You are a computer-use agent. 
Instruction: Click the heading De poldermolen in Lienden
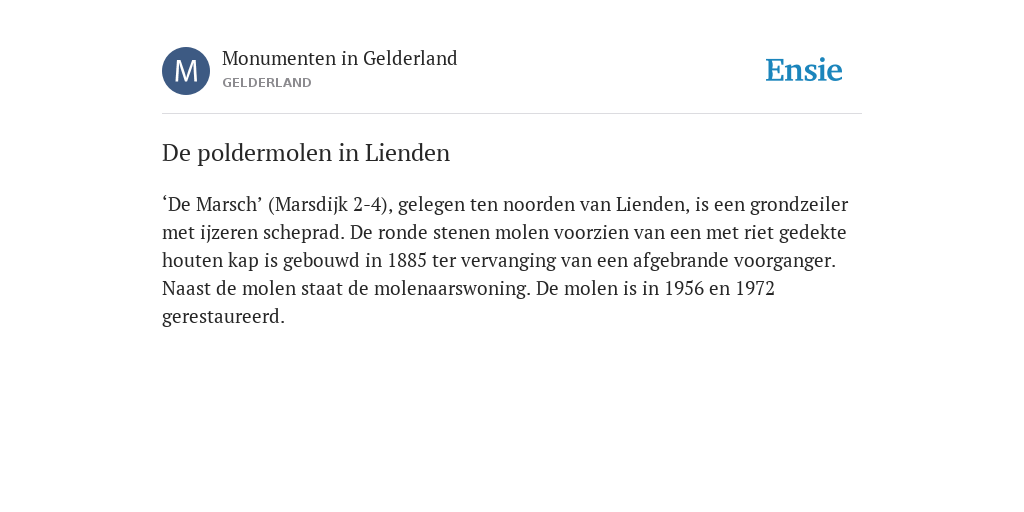[306, 153]
